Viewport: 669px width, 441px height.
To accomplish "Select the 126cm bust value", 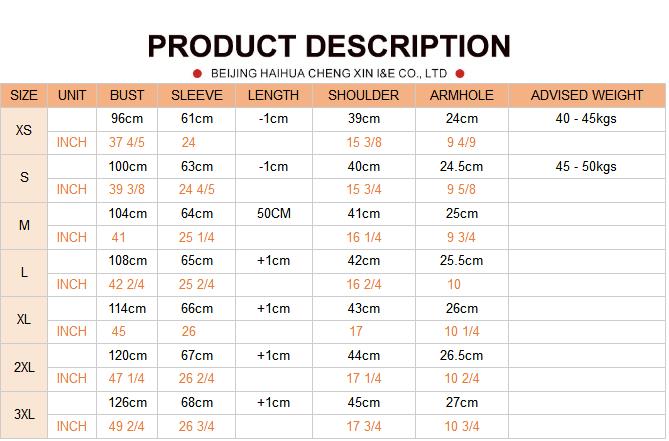I will [127, 403].
